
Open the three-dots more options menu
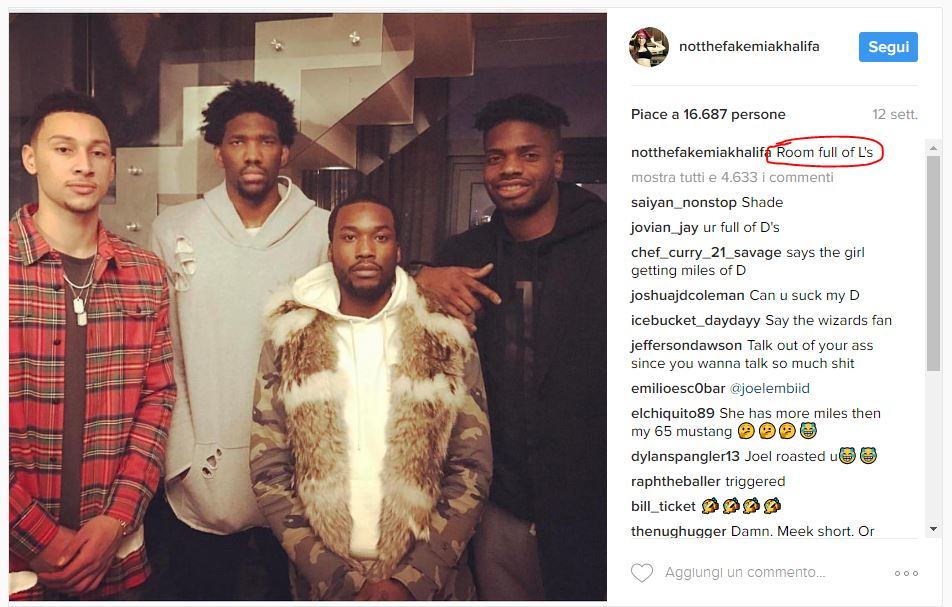[x=906, y=573]
